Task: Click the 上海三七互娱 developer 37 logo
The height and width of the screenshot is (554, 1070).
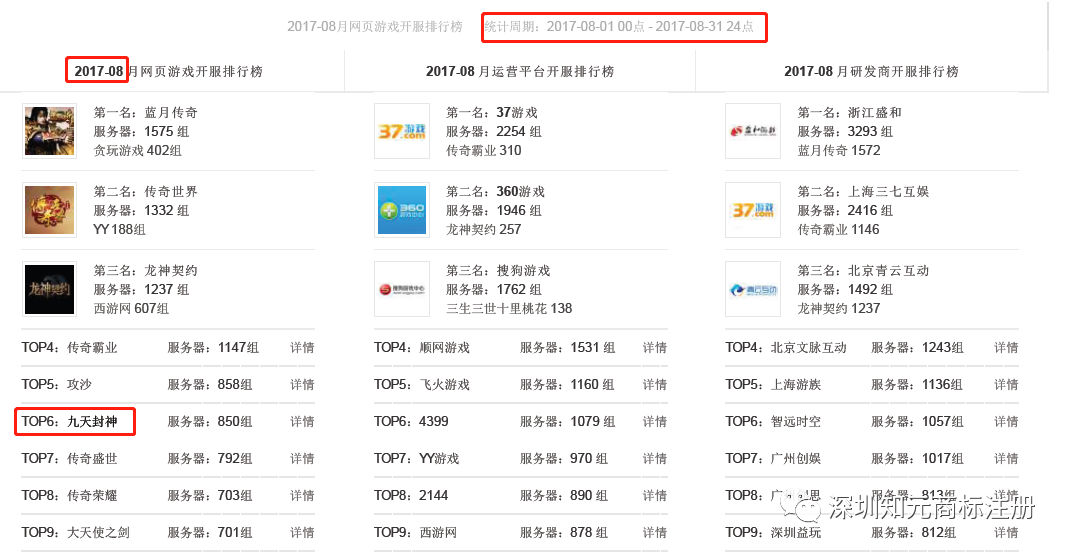Action: coord(754,210)
